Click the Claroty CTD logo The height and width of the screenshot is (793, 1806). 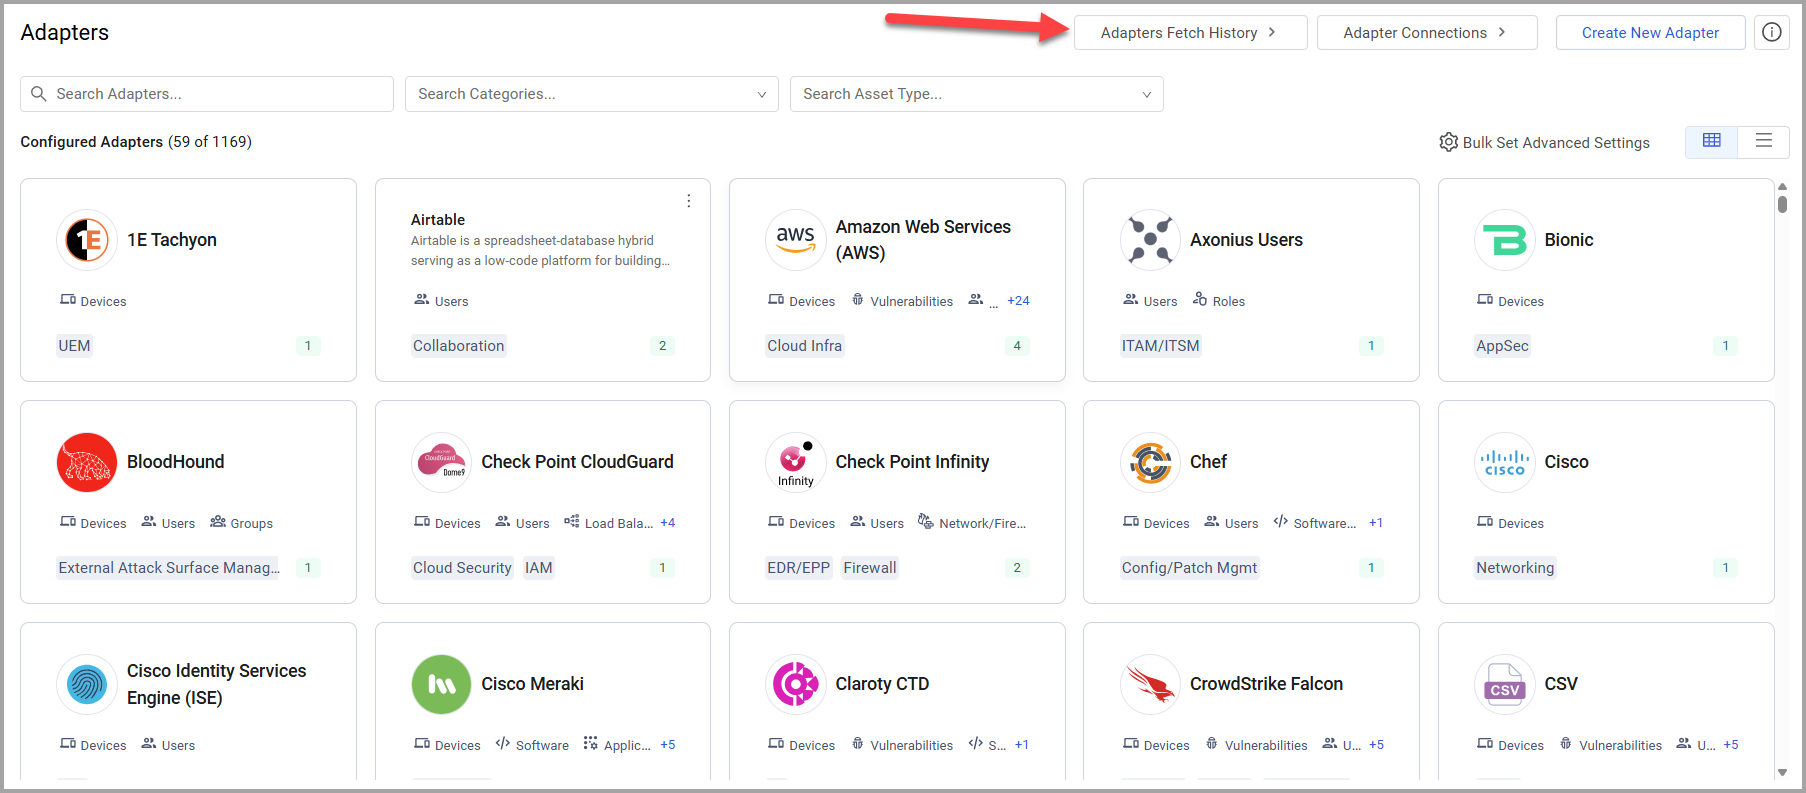[x=796, y=684]
